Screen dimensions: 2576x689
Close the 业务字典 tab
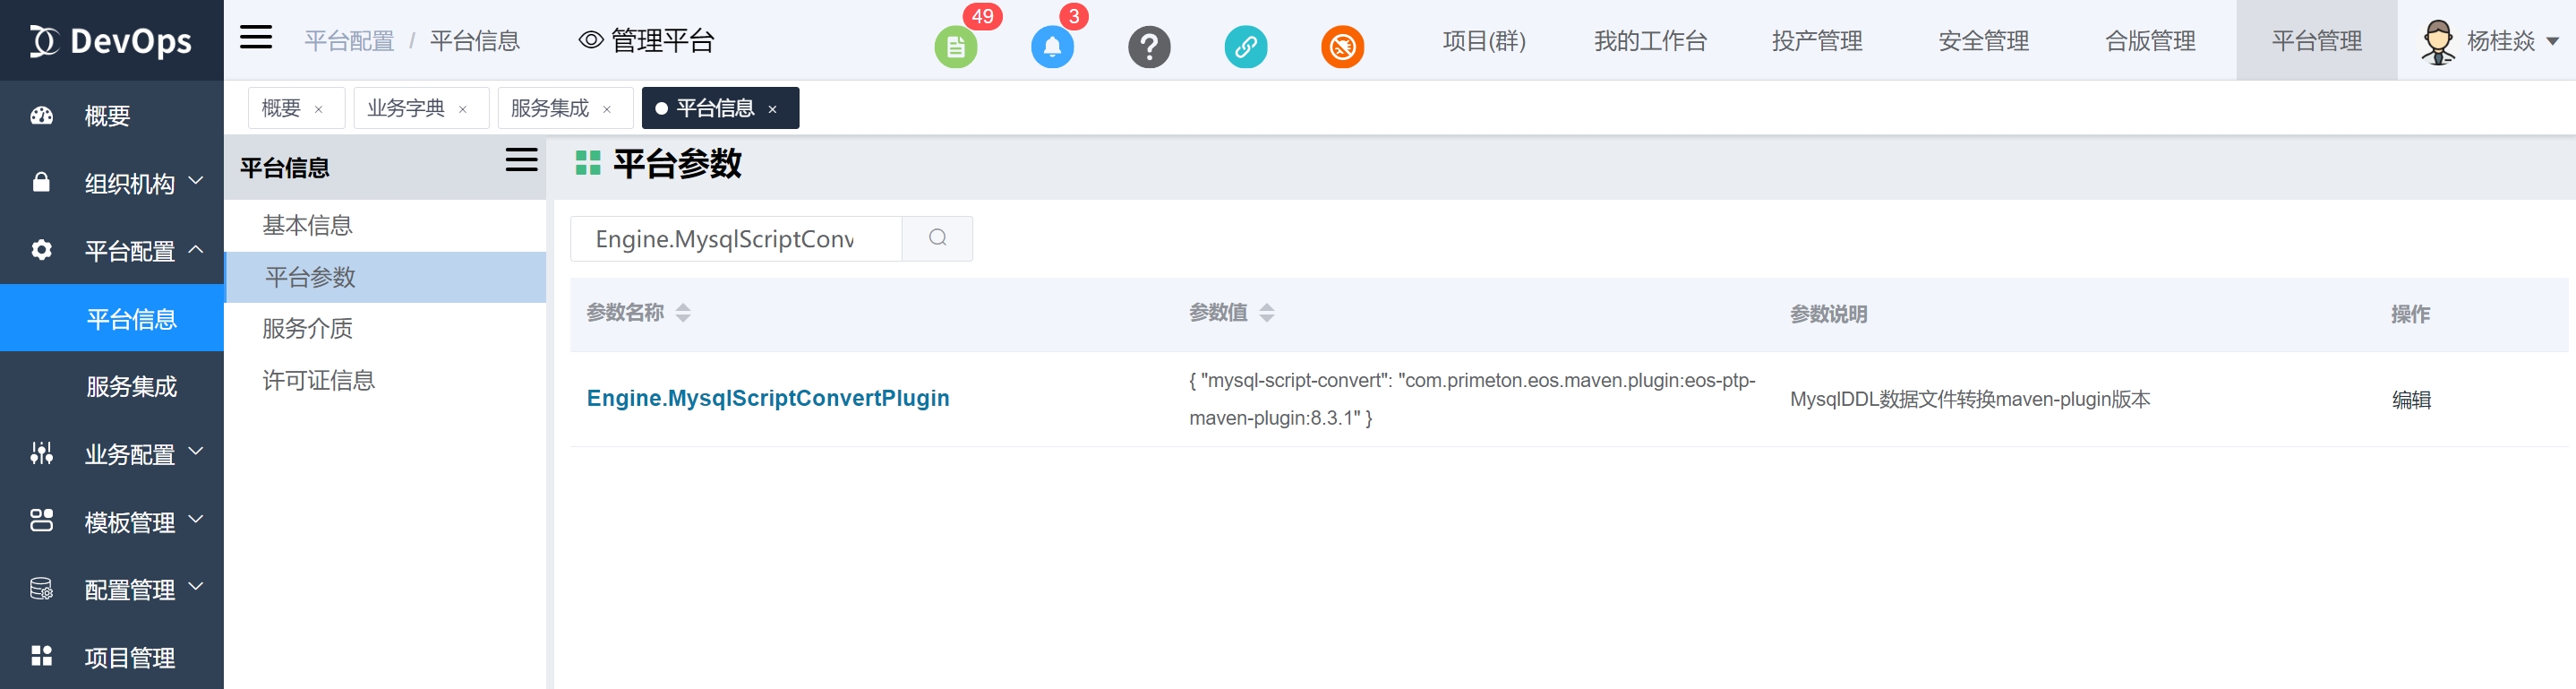tap(463, 109)
